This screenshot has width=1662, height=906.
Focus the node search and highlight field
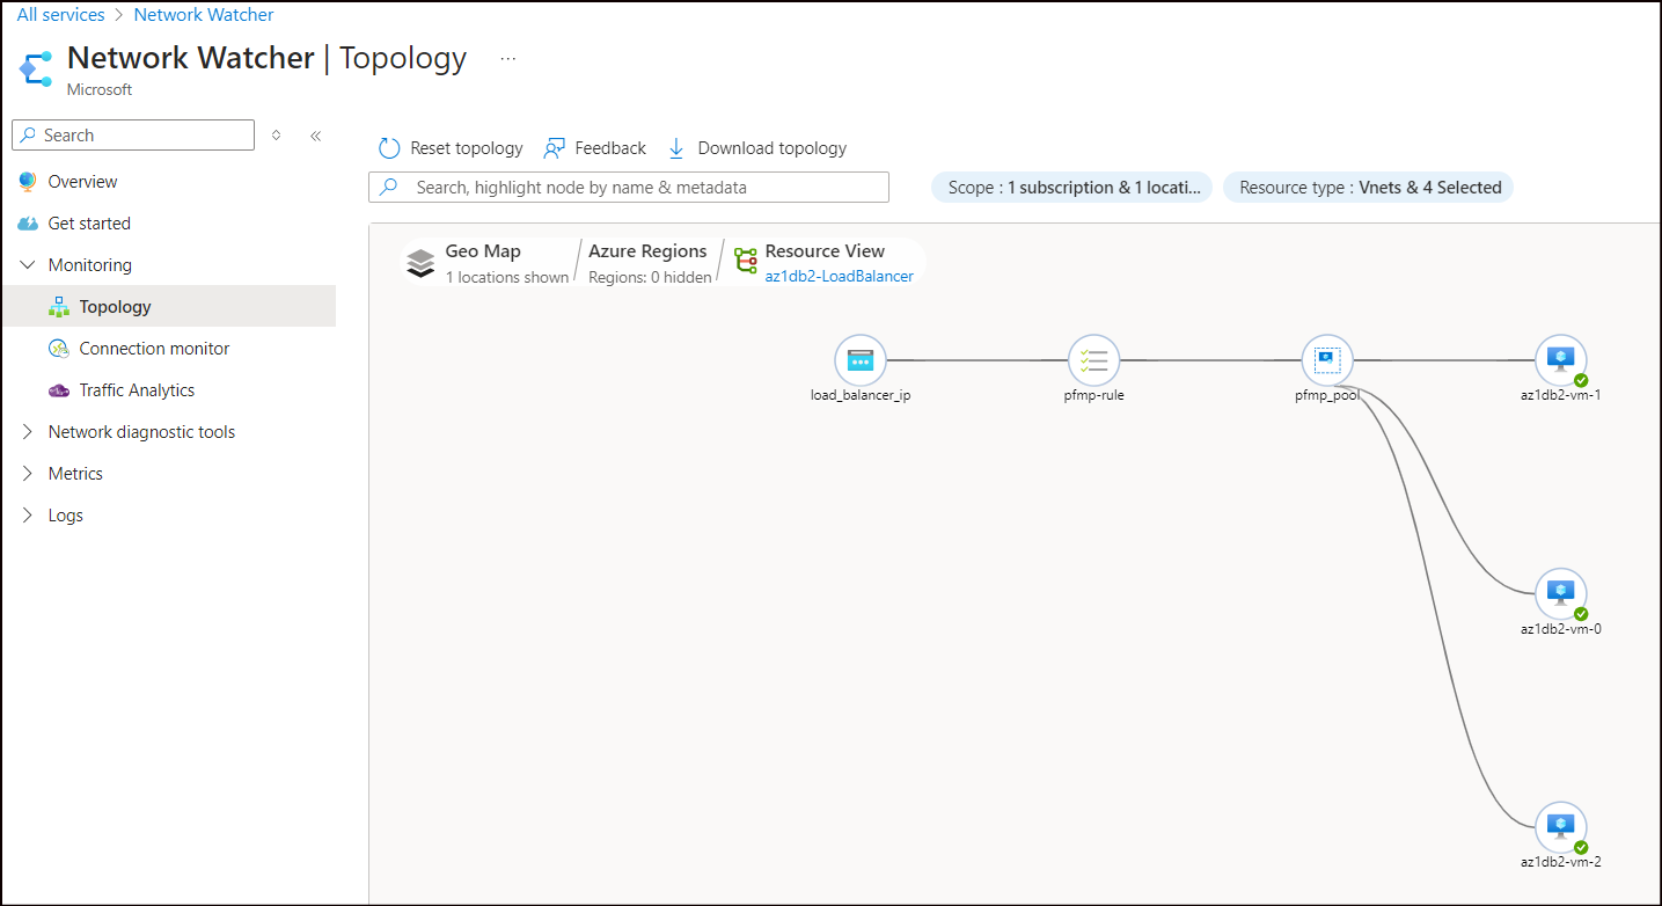pyautogui.click(x=628, y=187)
